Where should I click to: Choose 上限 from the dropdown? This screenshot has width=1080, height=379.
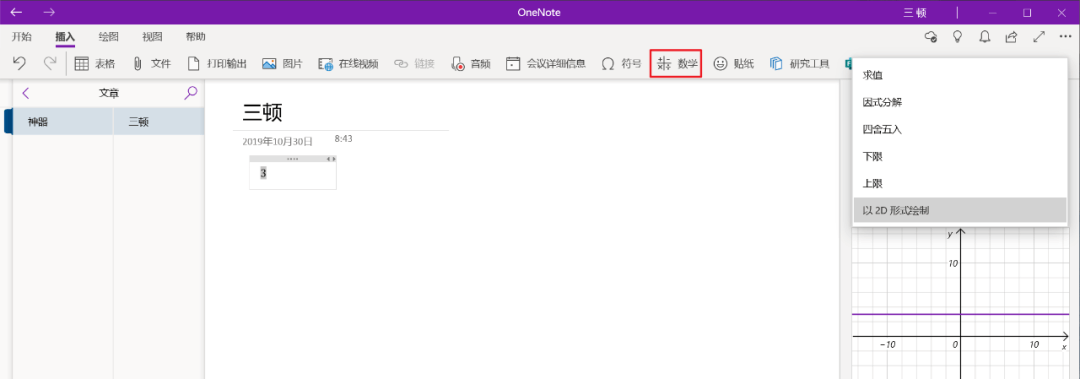[960, 183]
